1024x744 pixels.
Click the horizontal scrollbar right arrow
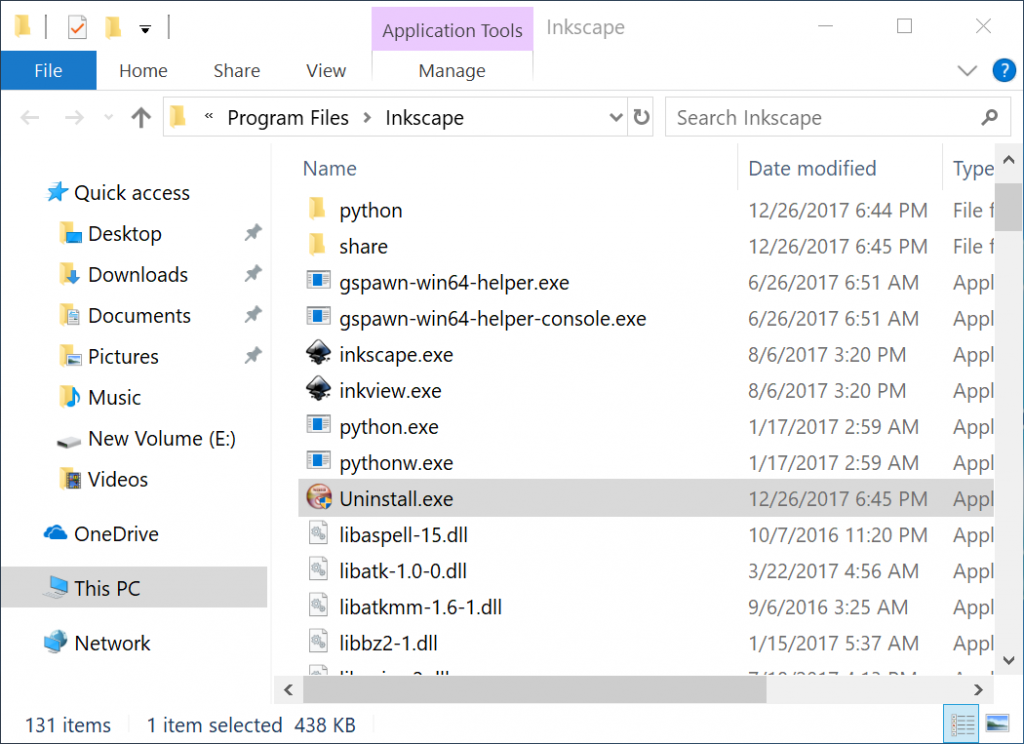pos(978,690)
